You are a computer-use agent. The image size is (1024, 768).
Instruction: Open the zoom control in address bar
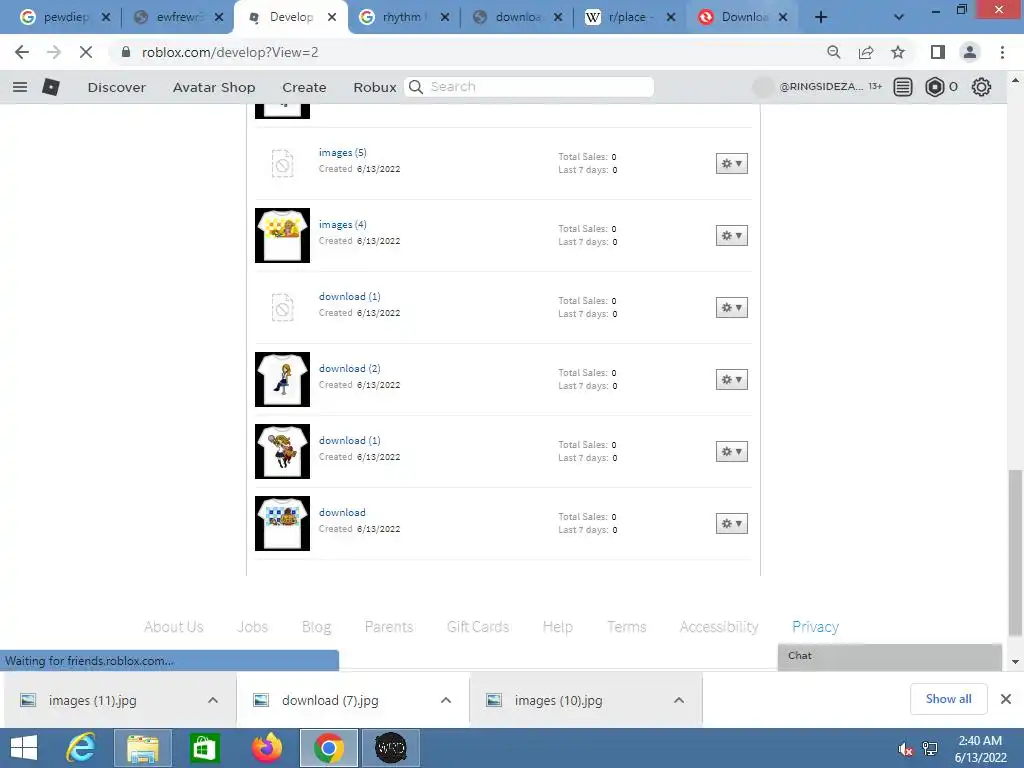coord(833,52)
